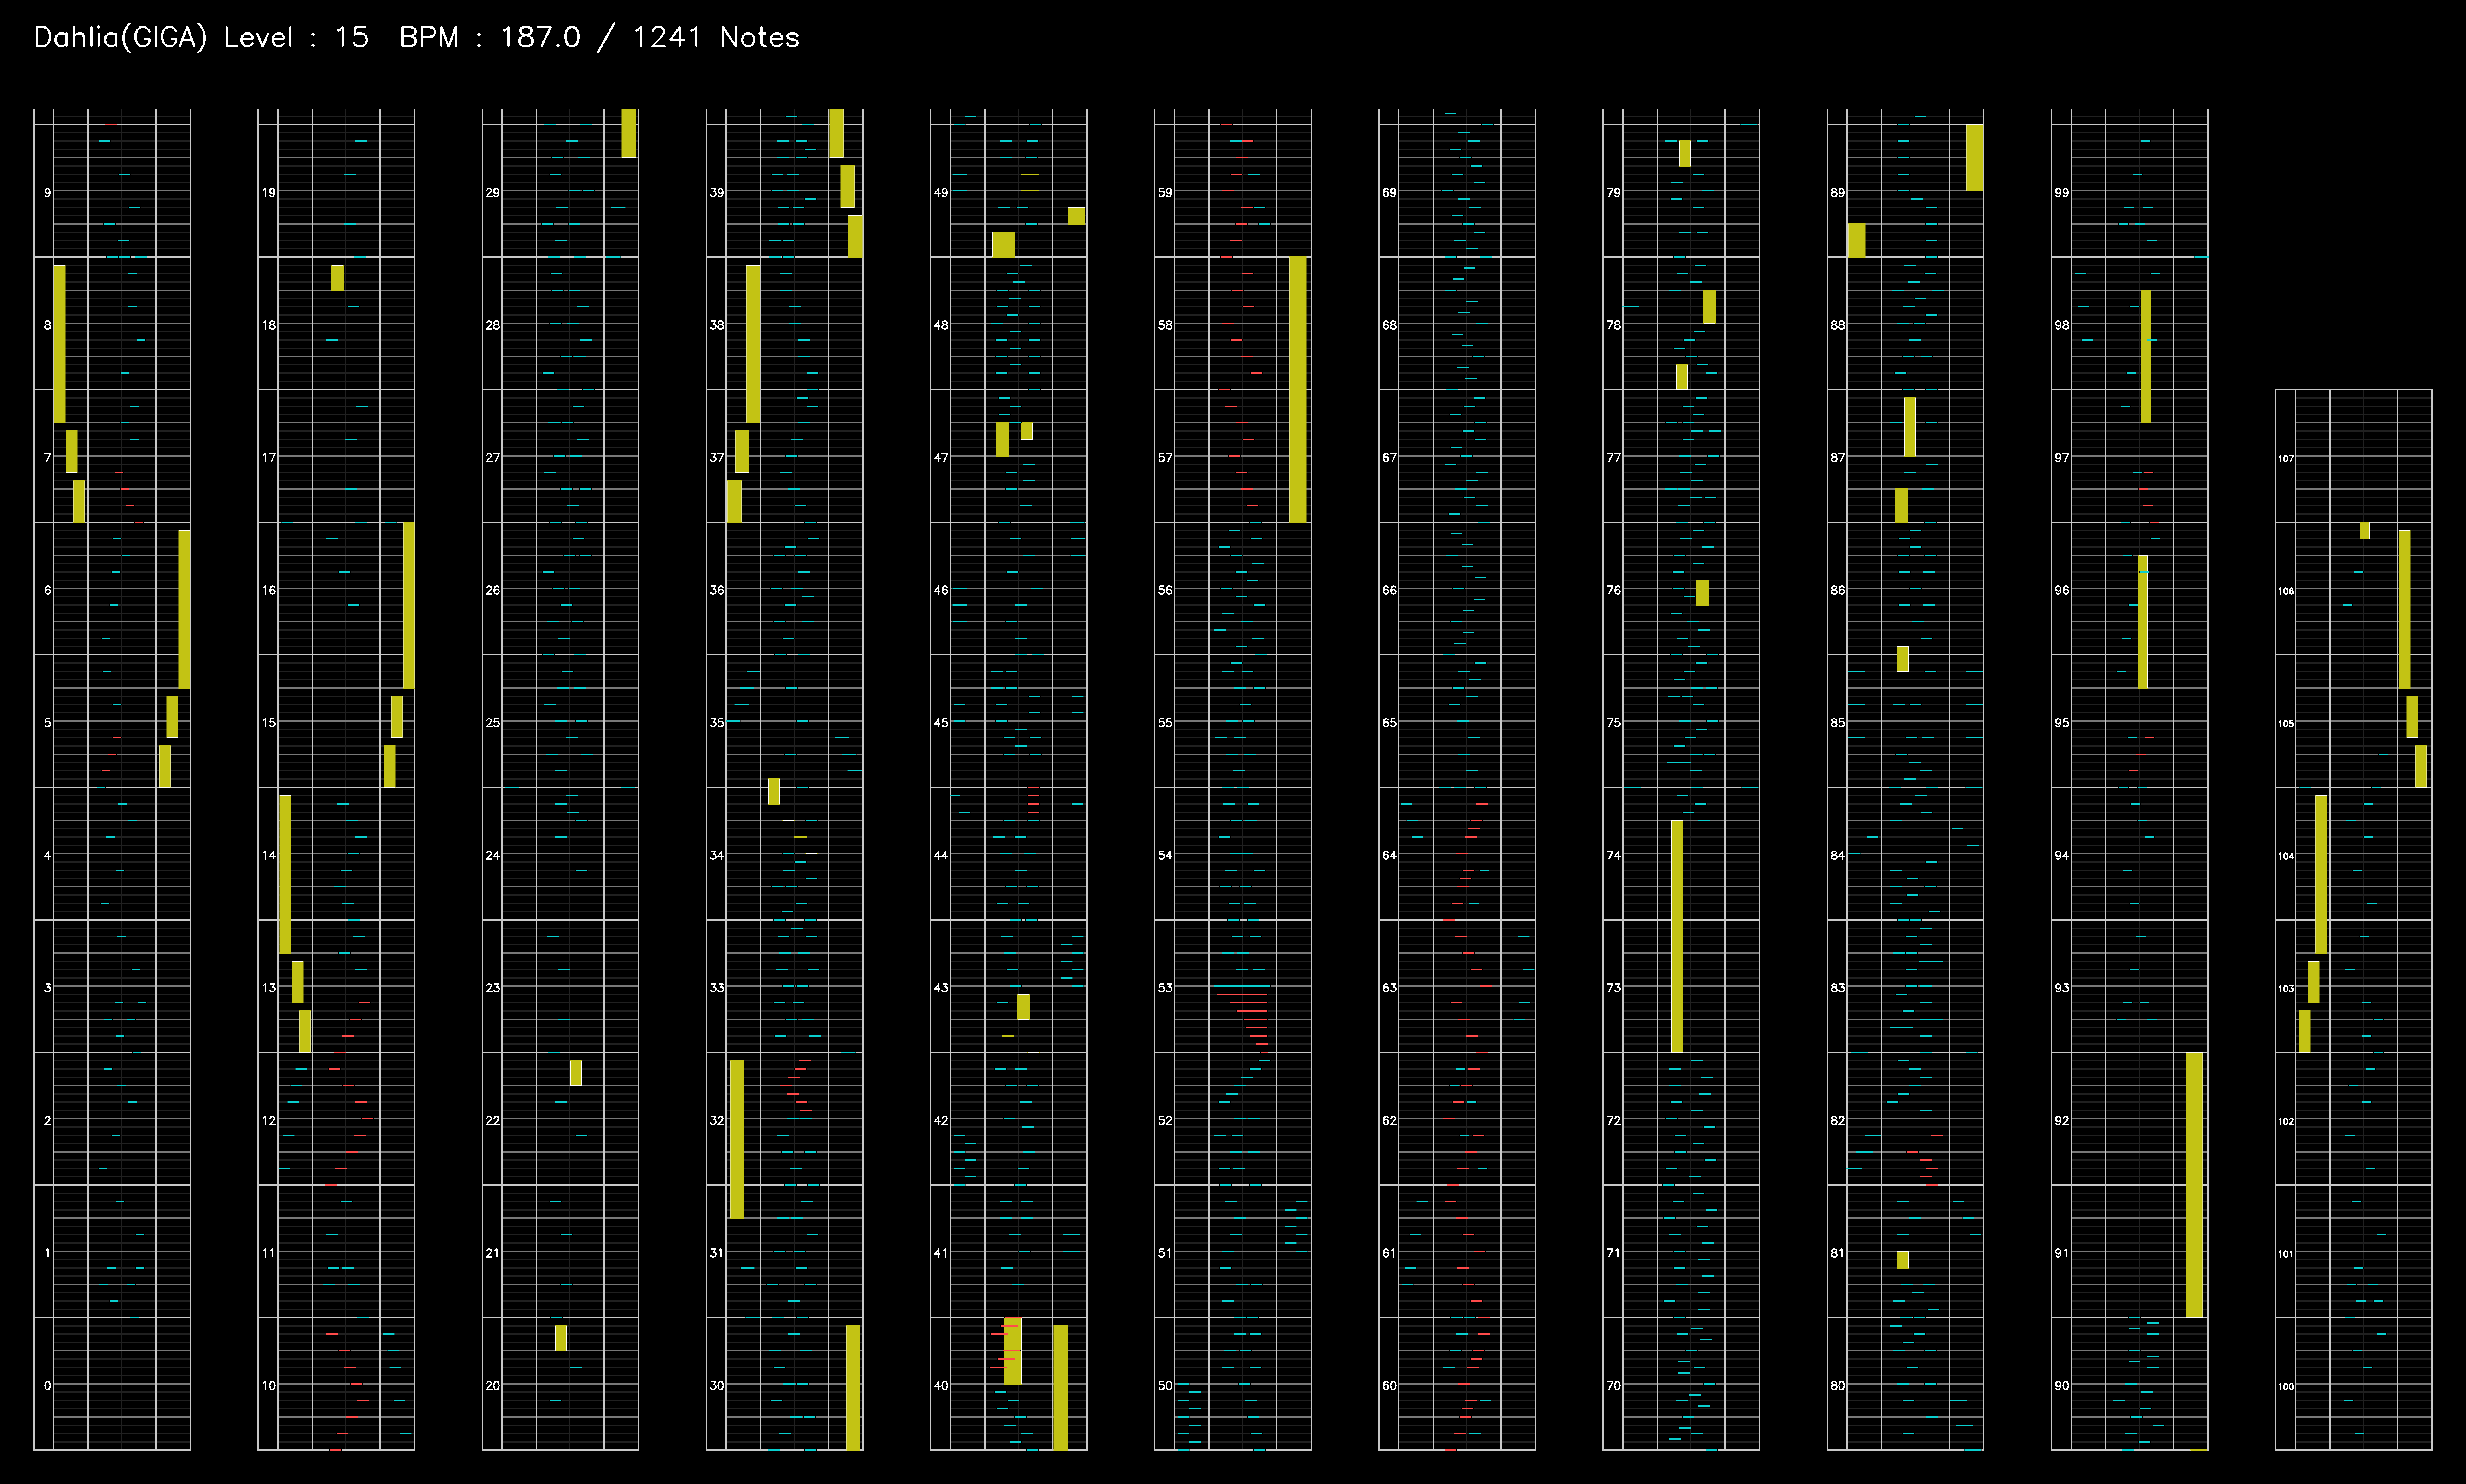This screenshot has width=2466, height=1484.
Task: Click measure number 25 label
Action: (492, 722)
